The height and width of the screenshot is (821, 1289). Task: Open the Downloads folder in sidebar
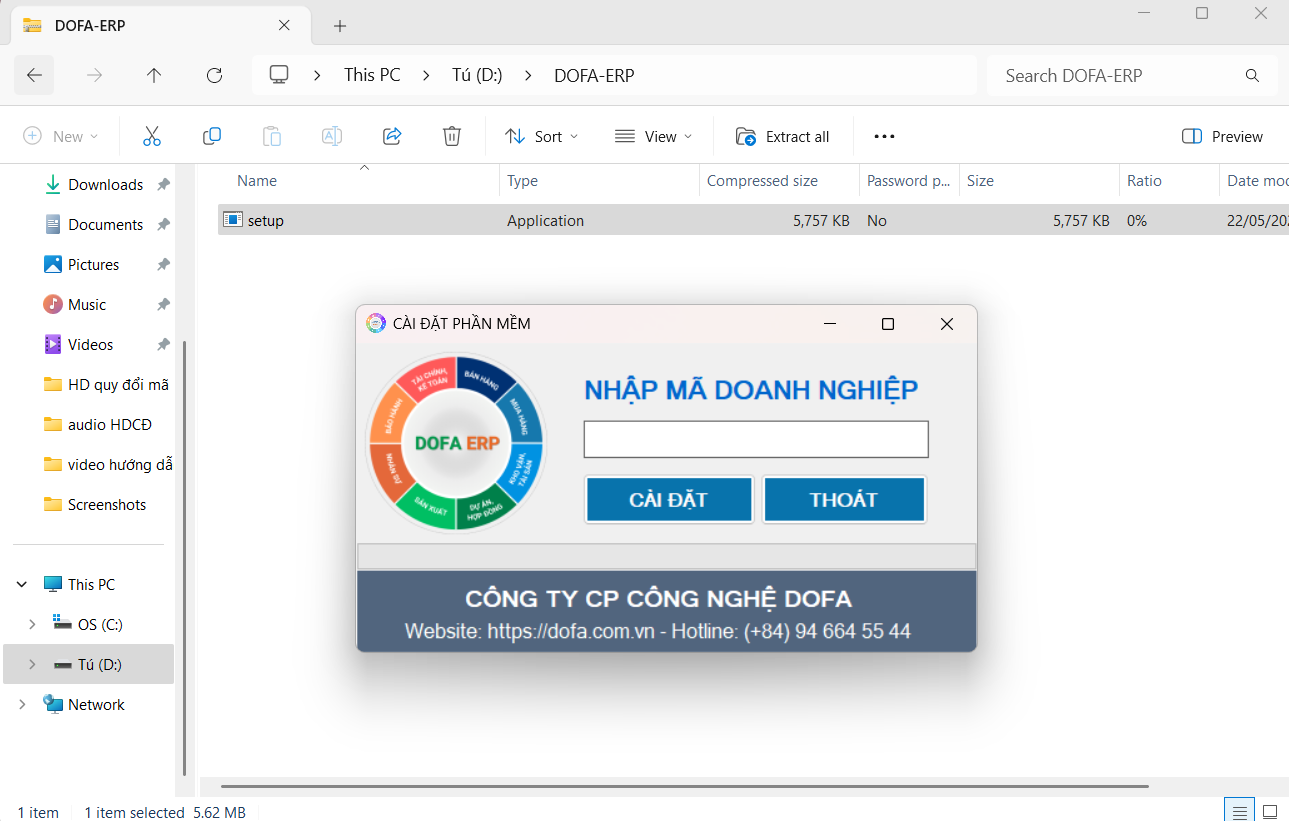tap(105, 185)
